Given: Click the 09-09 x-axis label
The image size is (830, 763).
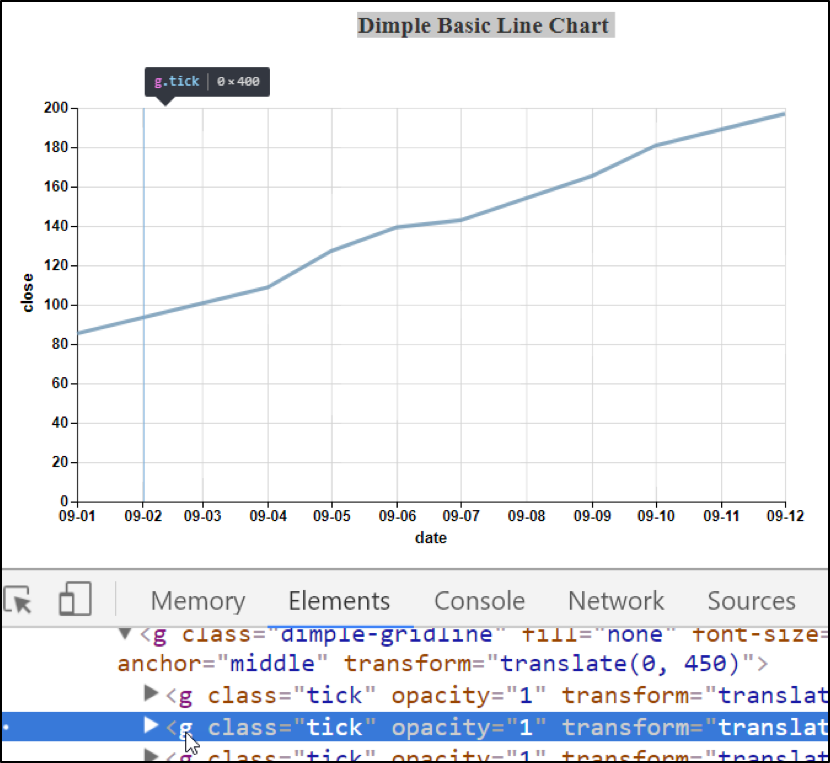Looking at the screenshot, I should point(592,516).
